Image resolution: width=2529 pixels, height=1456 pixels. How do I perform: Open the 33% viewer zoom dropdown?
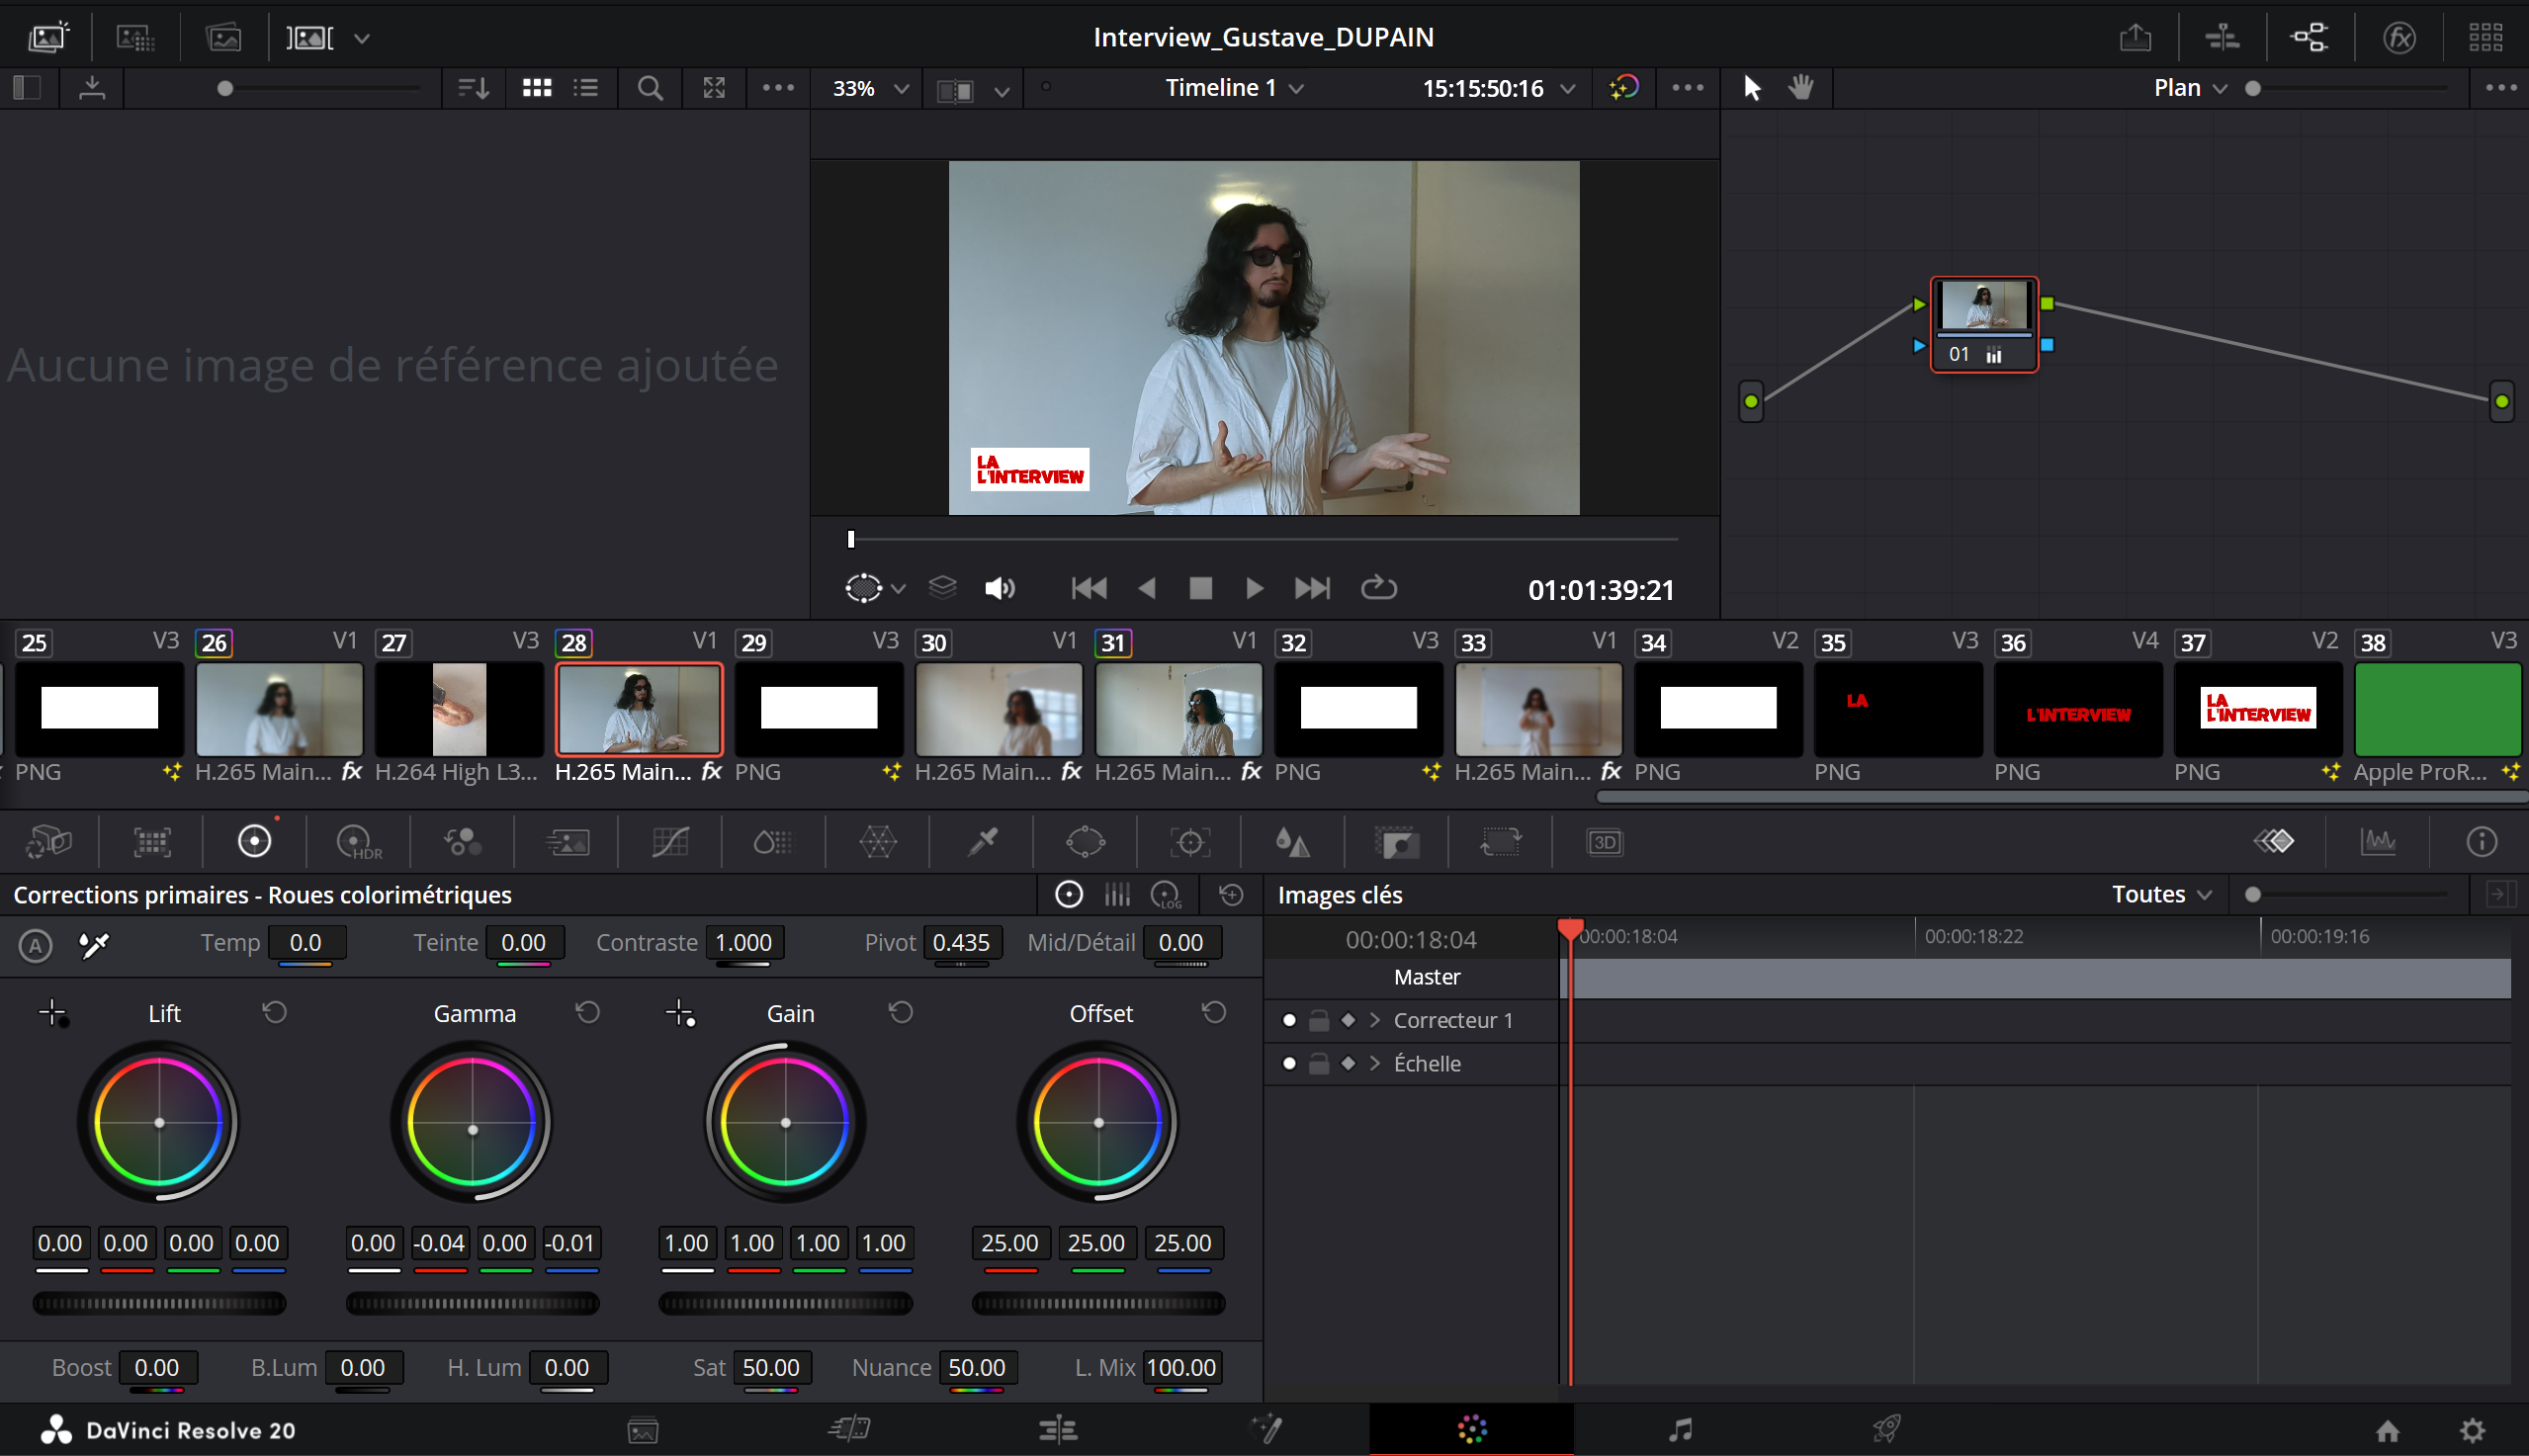870,89
